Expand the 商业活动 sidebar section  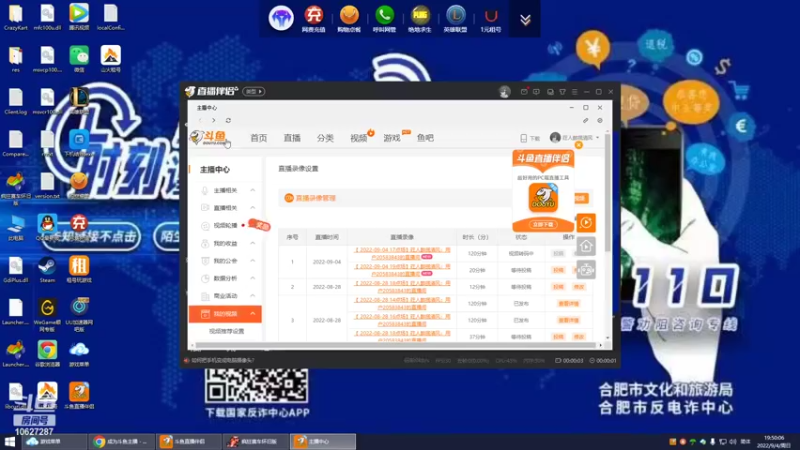pyautogui.click(x=227, y=296)
